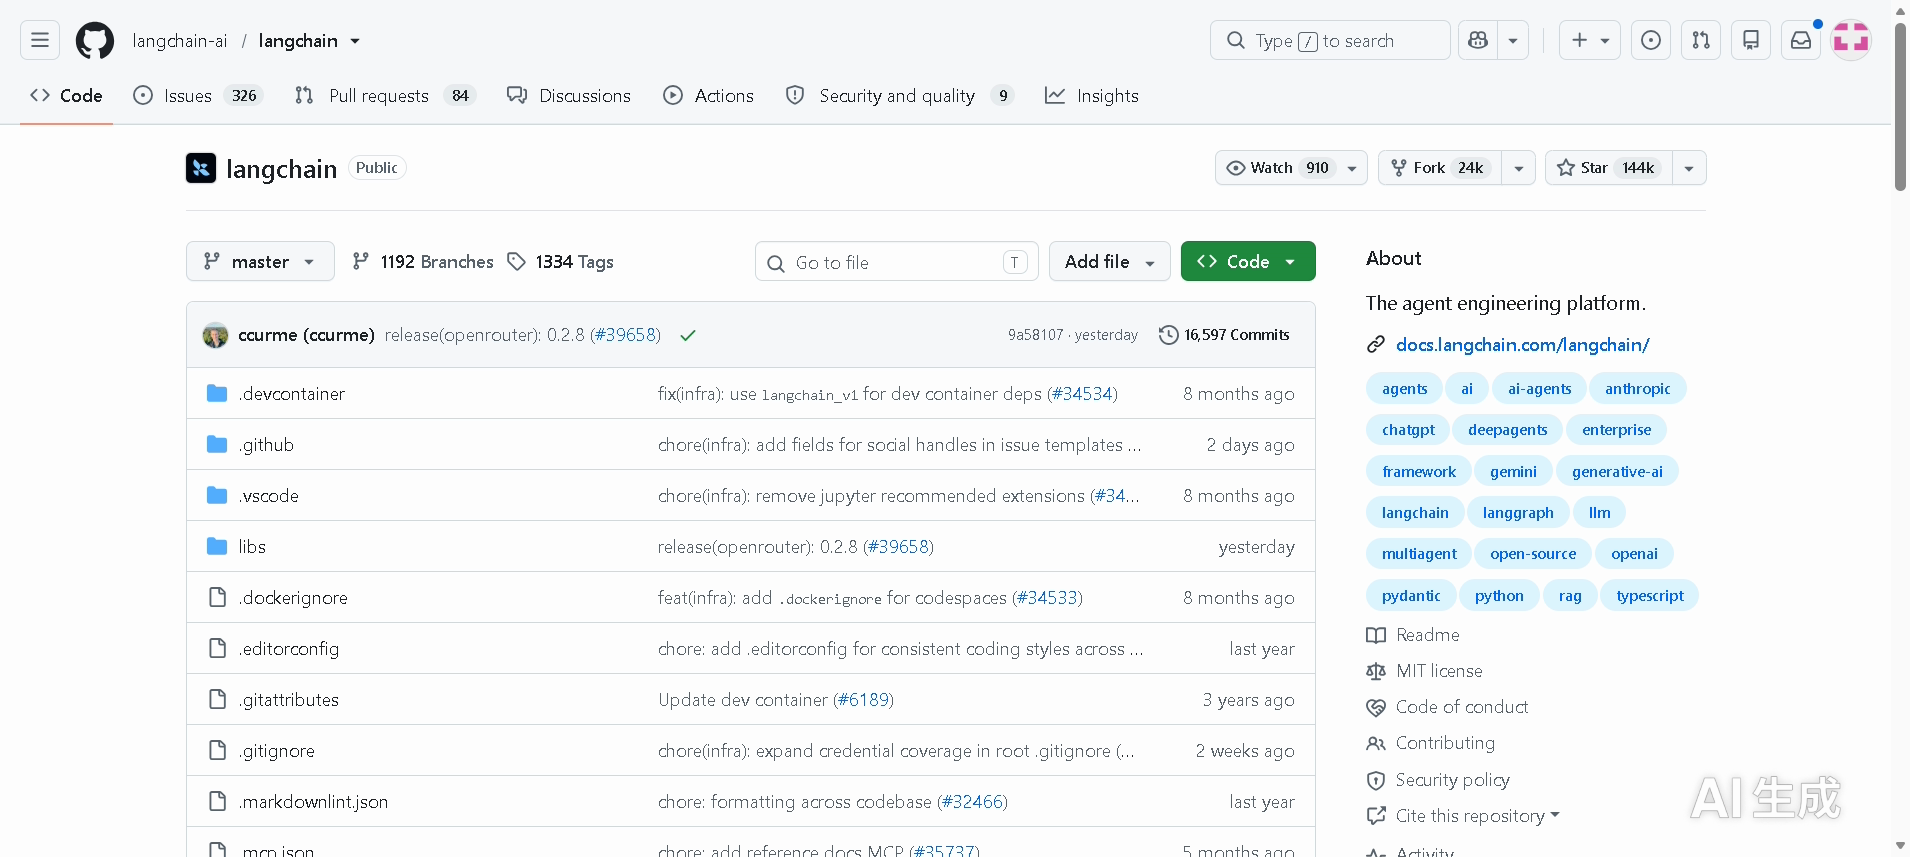Click the ccurme commit author avatar
This screenshot has width=1910, height=857.
coord(215,335)
